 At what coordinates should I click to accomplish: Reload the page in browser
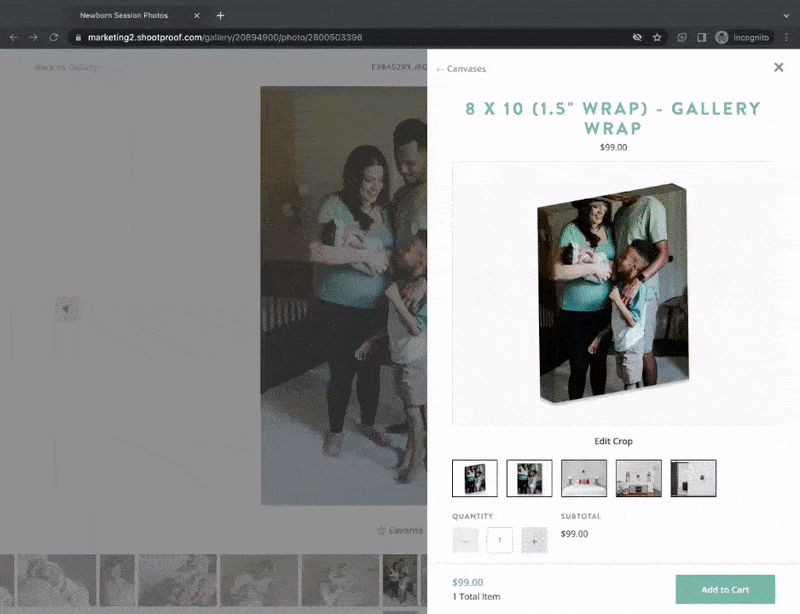coord(54,37)
